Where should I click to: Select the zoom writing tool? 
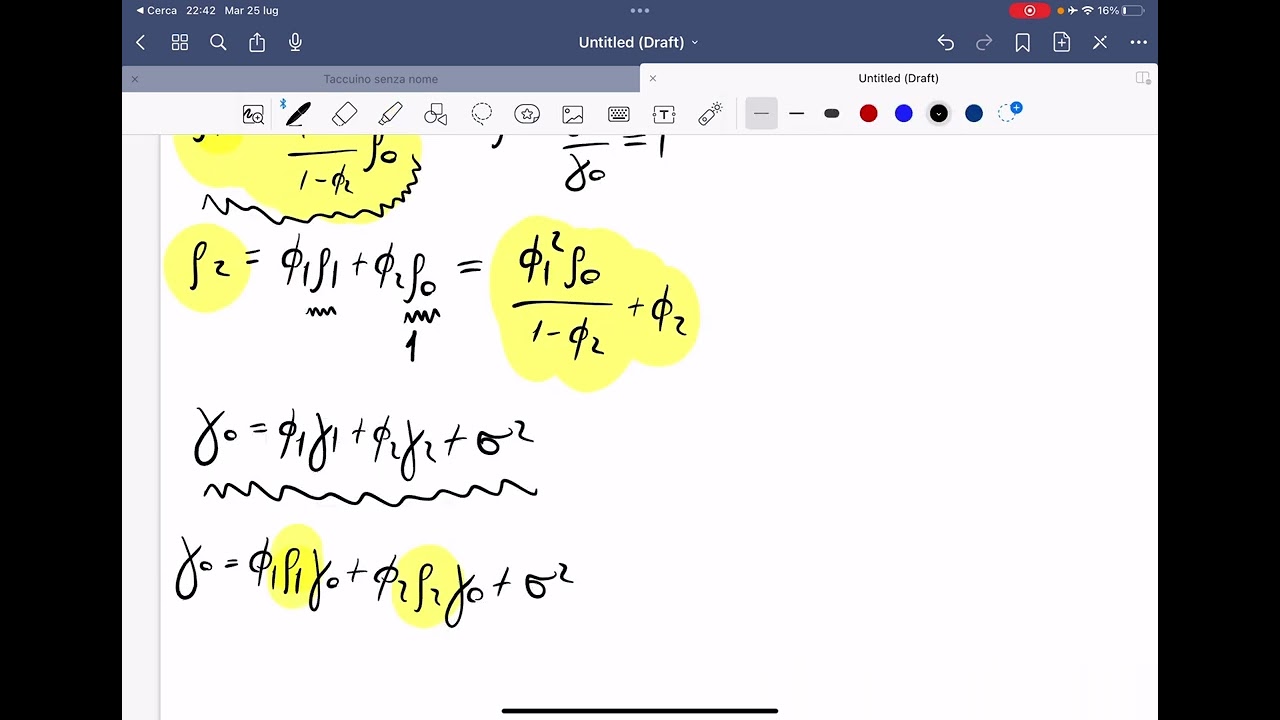pos(253,114)
